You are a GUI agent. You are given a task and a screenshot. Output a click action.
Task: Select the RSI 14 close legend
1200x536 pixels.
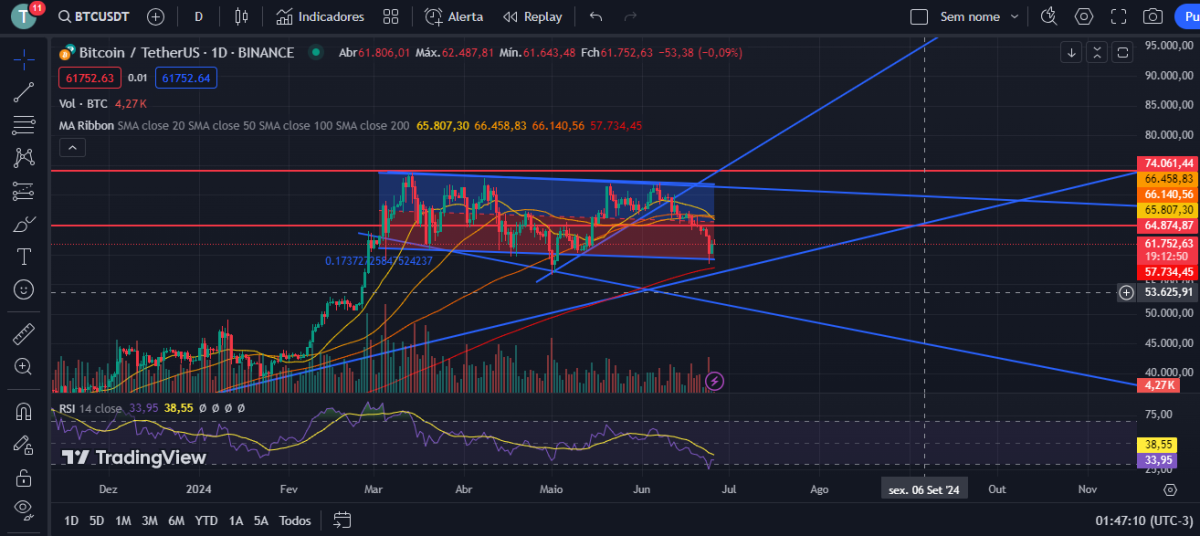click(x=90, y=408)
